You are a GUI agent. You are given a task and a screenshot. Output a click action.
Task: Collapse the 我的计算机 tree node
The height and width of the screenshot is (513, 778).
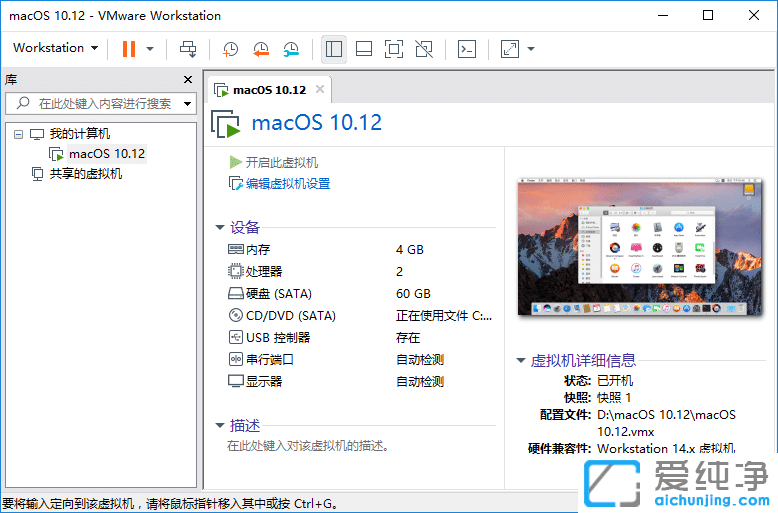[x=18, y=134]
